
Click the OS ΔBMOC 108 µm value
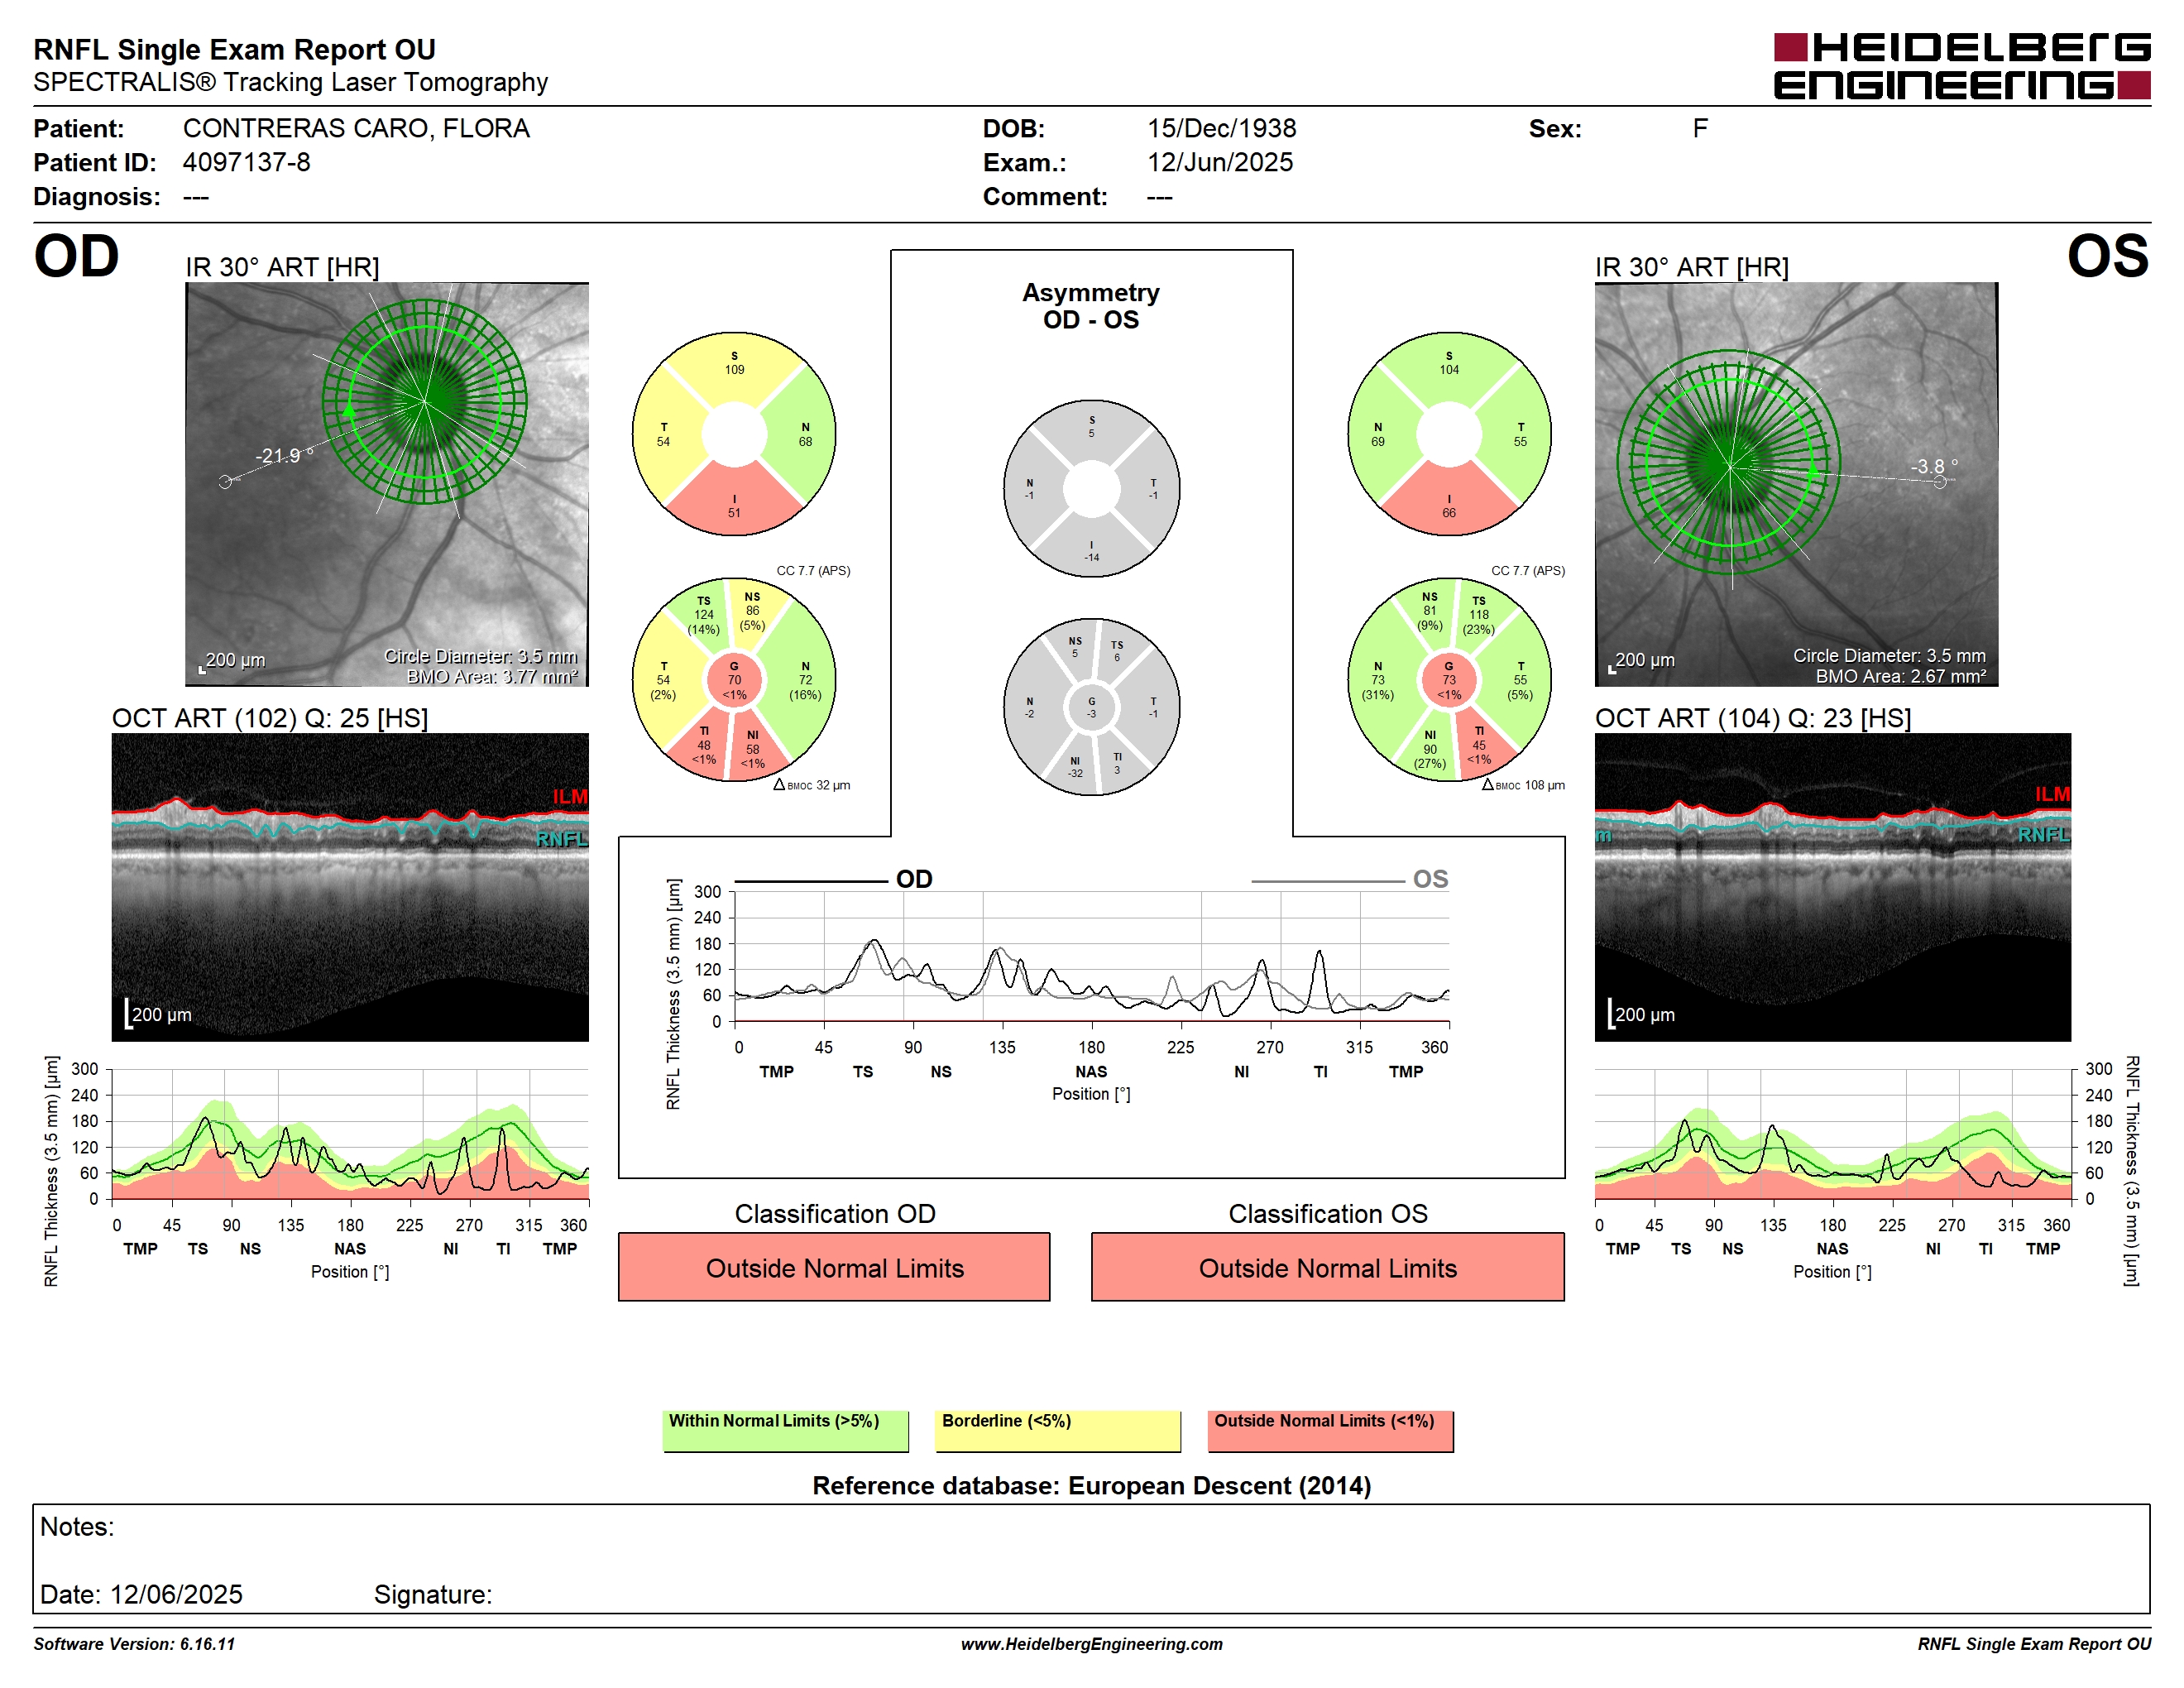[1523, 785]
